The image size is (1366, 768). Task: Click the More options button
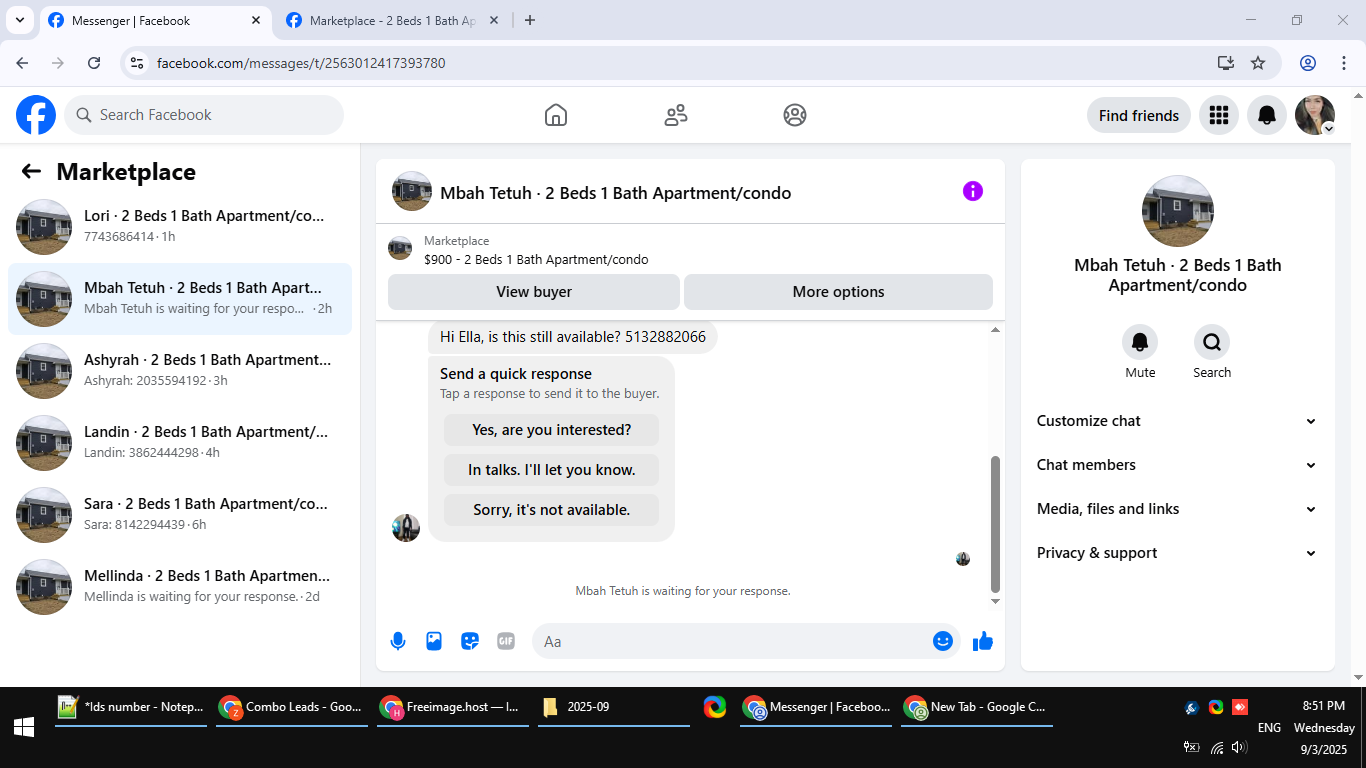click(x=838, y=292)
